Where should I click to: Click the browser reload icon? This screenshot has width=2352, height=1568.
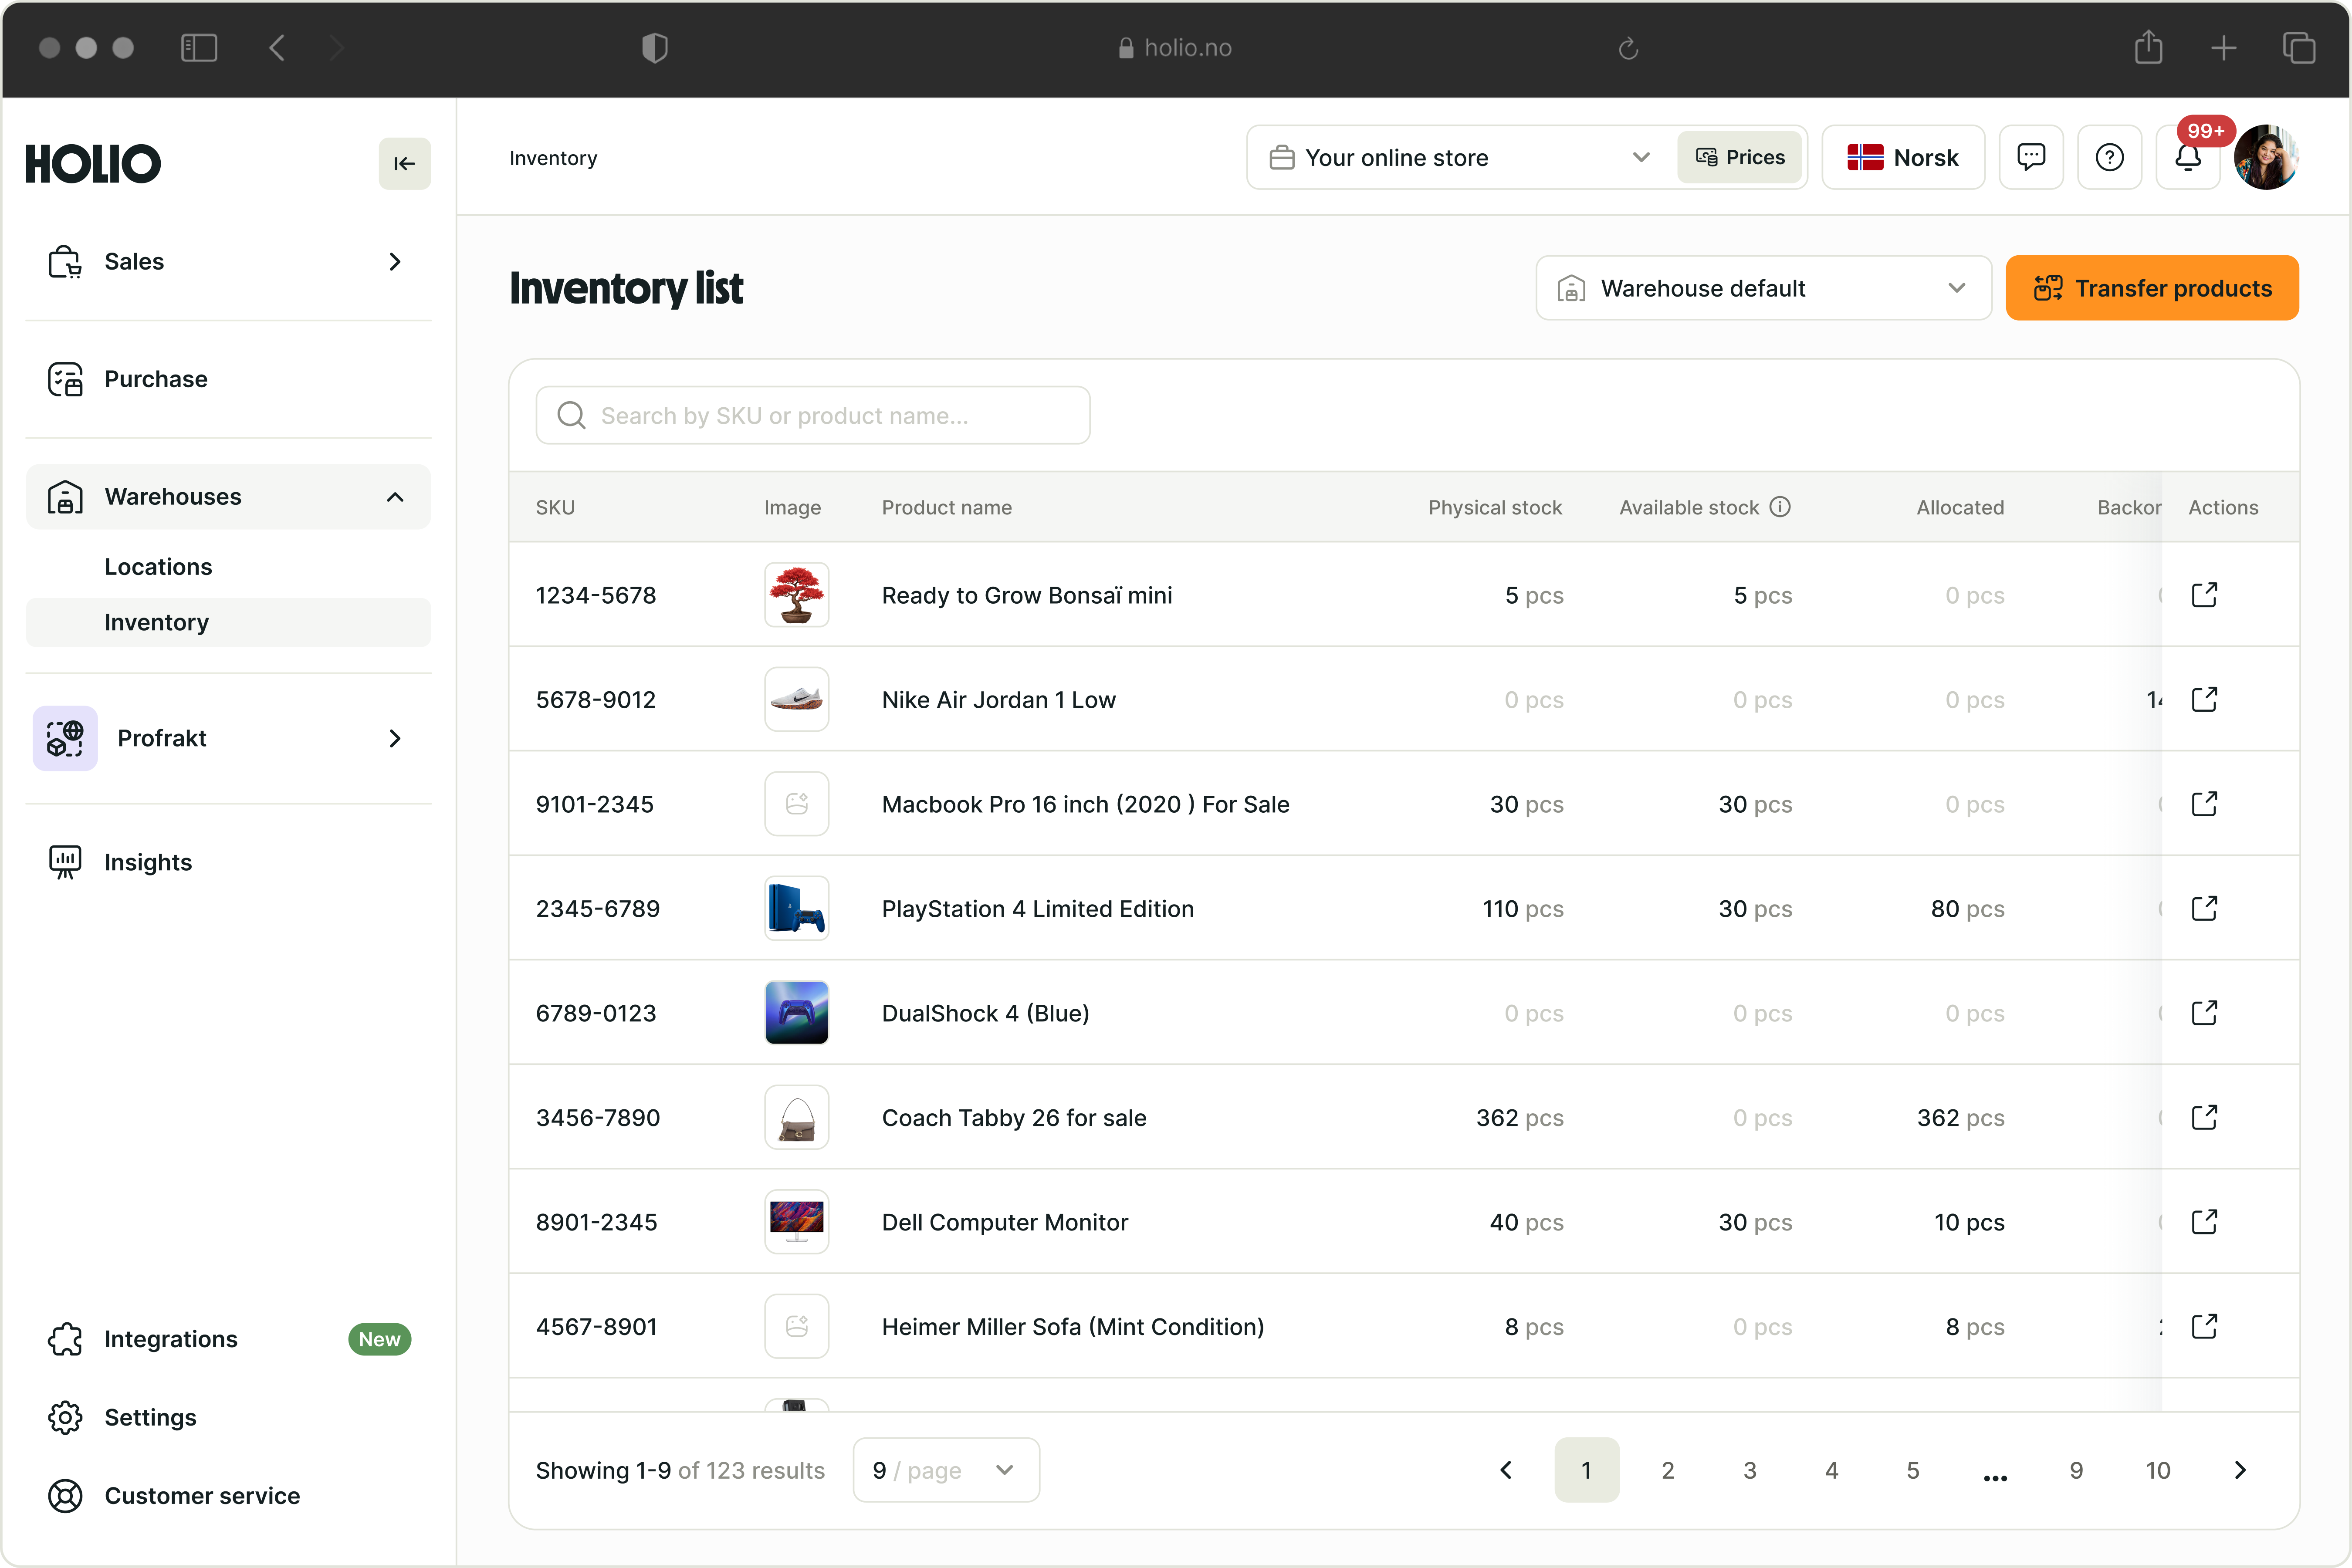tap(1628, 48)
